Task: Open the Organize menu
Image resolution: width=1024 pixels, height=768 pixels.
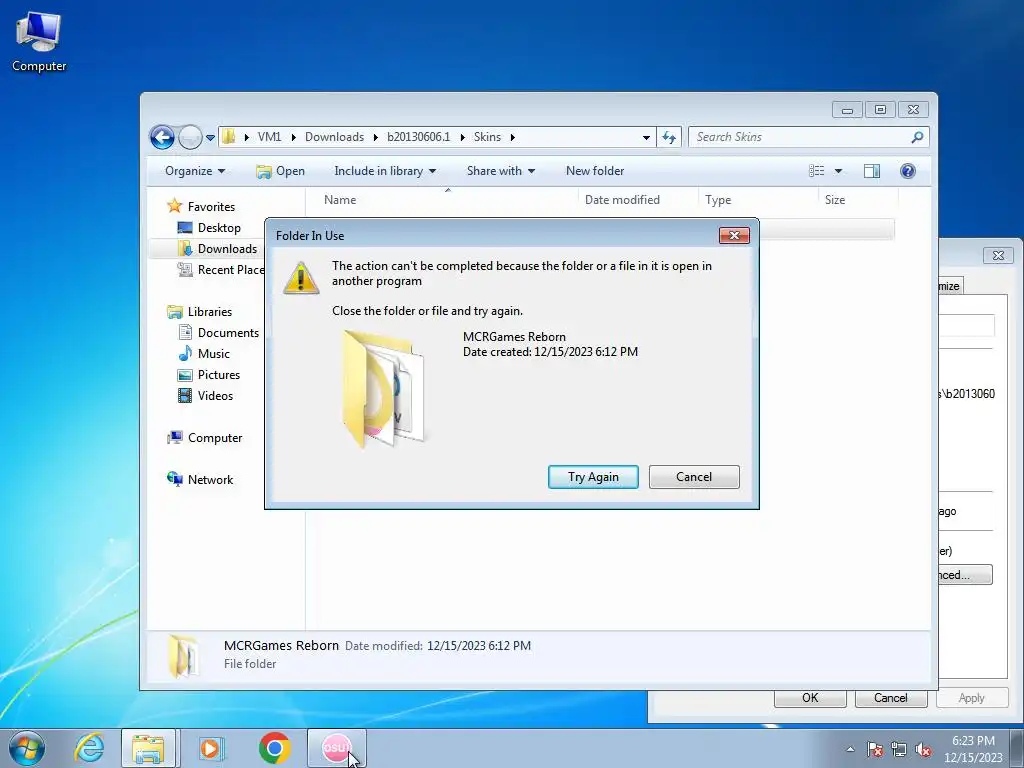Action: (195, 170)
